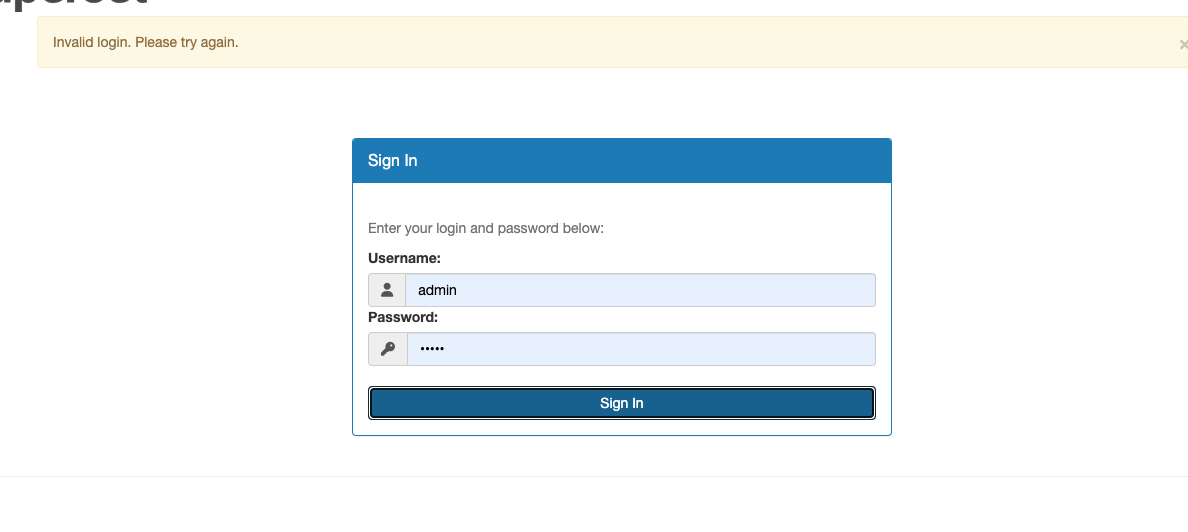1188x532 pixels.
Task: Dismiss the invalid login alert
Action: [1183, 44]
